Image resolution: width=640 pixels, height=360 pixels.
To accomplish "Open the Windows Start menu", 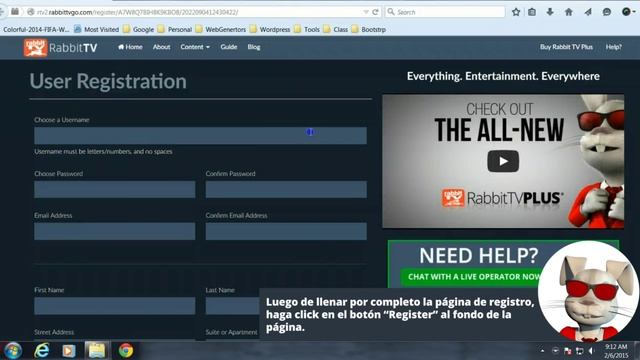I will [13, 351].
